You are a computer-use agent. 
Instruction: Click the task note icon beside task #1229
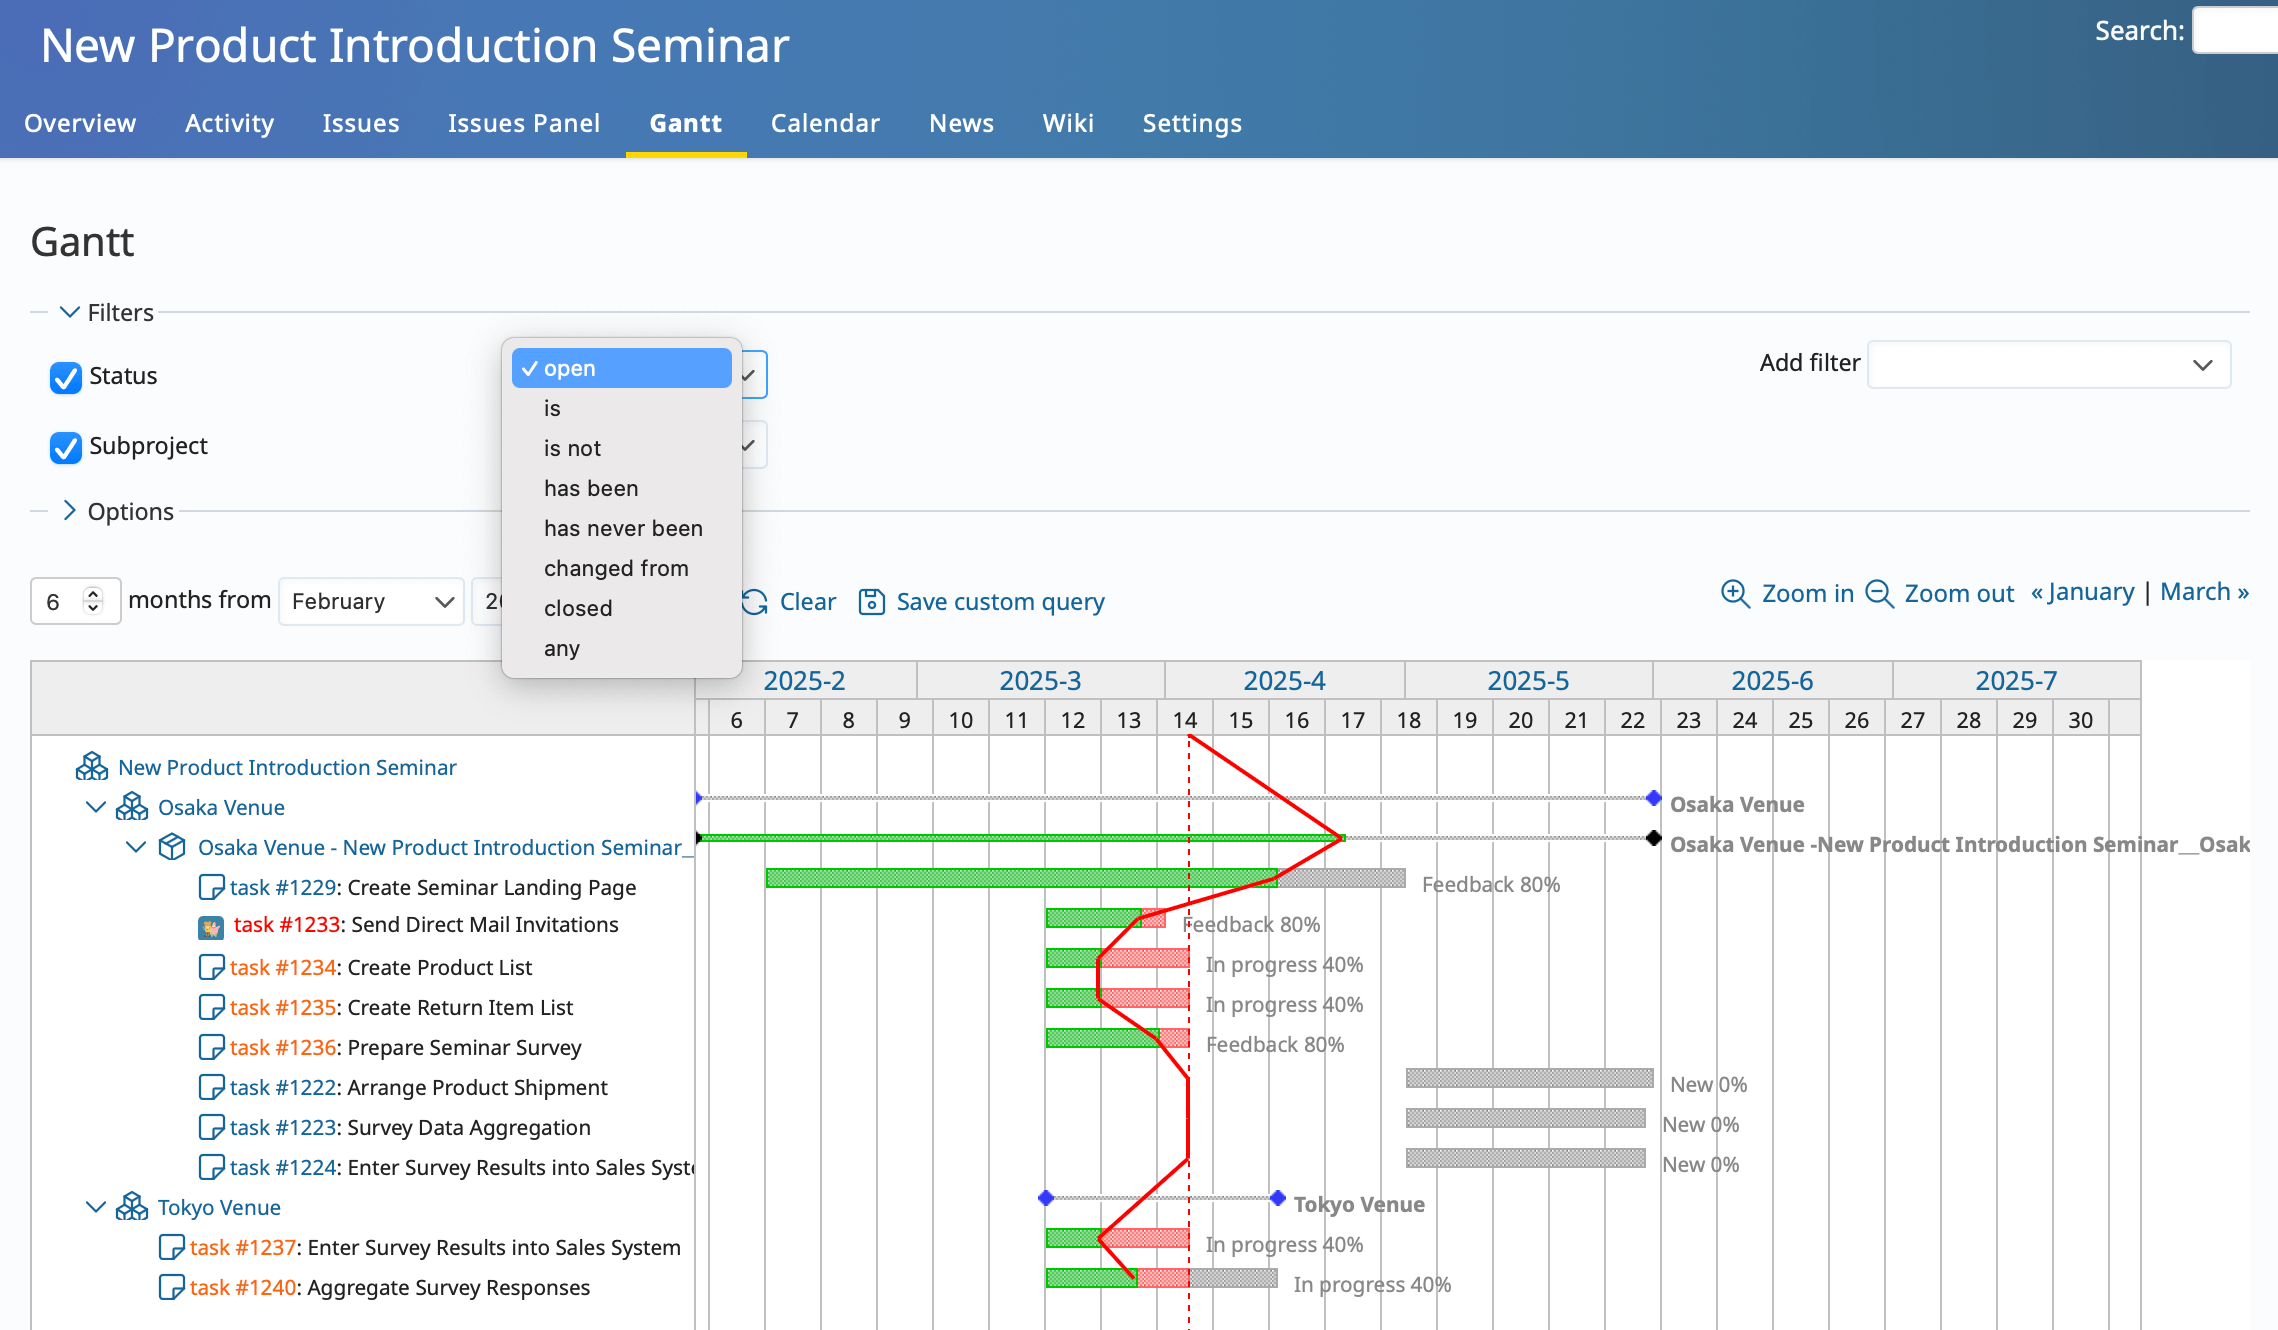click(211, 885)
